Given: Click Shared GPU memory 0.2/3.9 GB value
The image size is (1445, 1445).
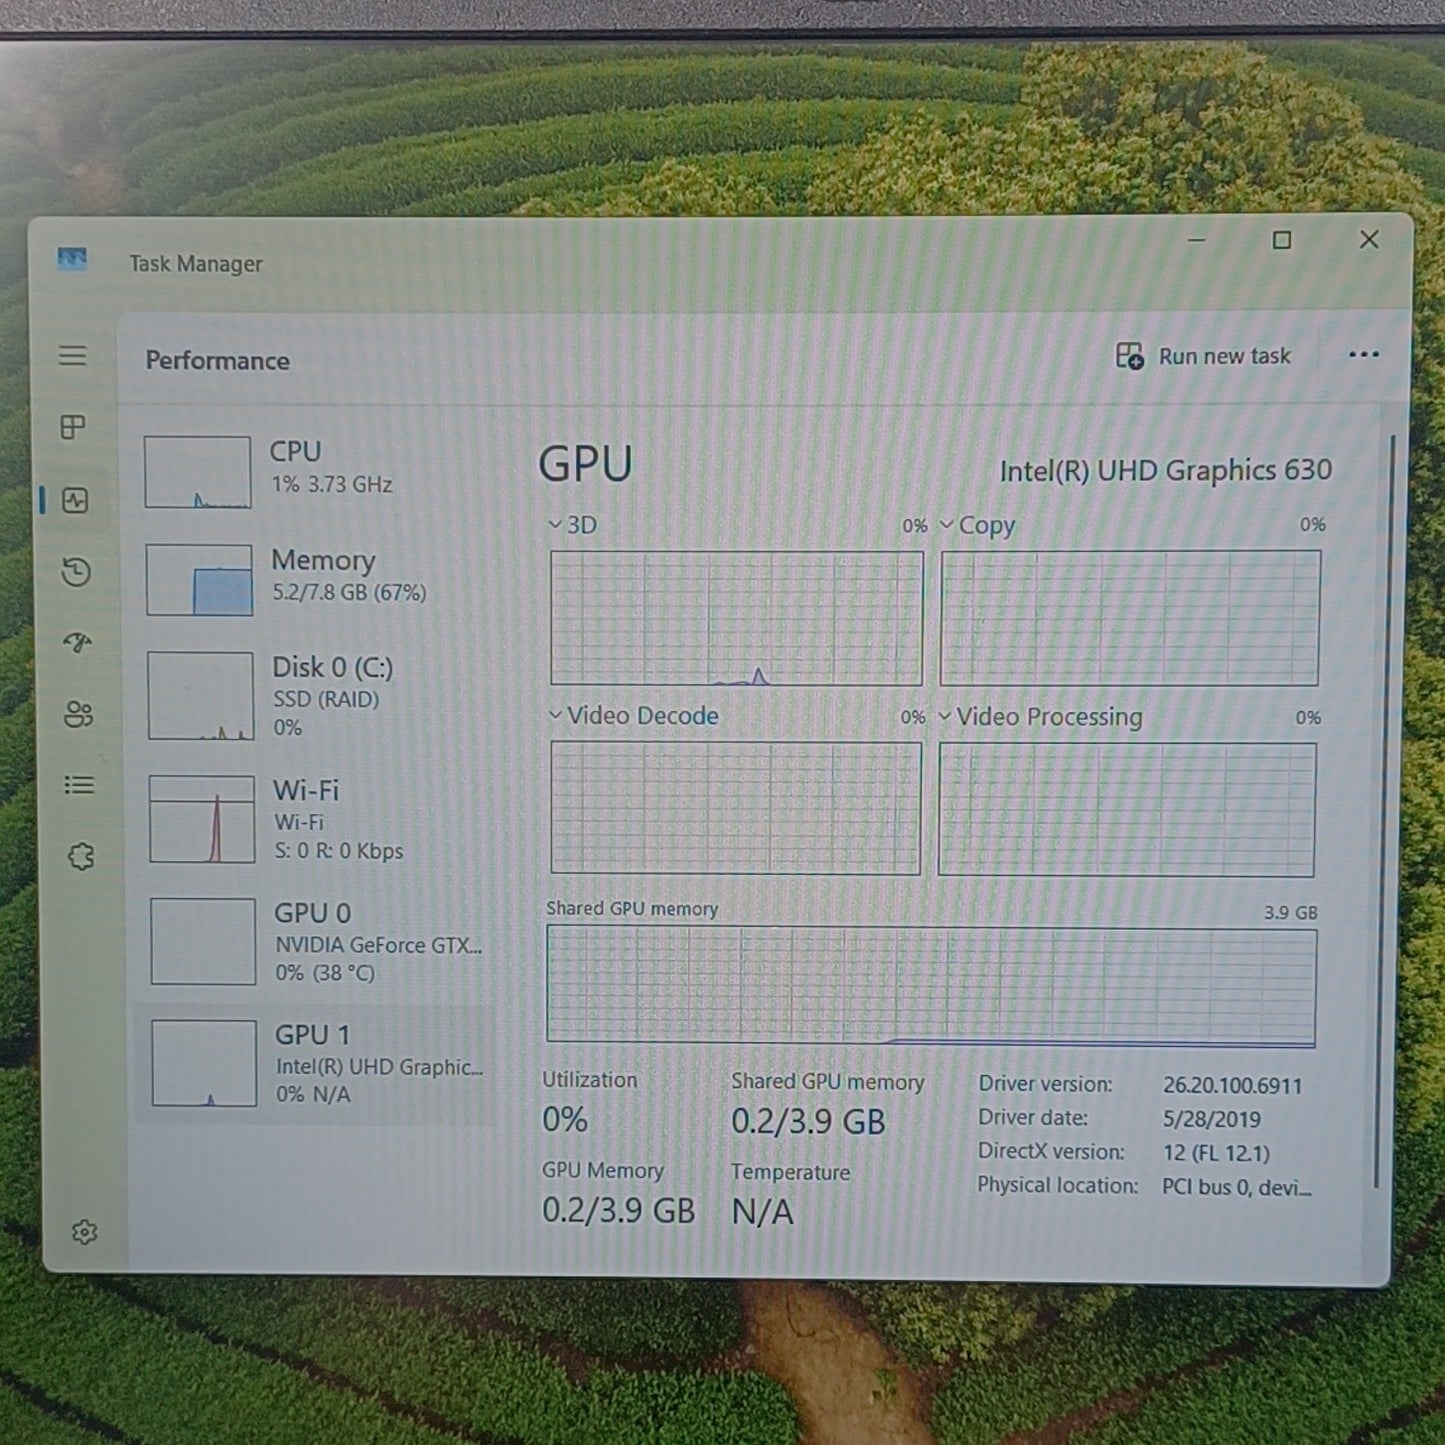Looking at the screenshot, I should (x=808, y=1122).
